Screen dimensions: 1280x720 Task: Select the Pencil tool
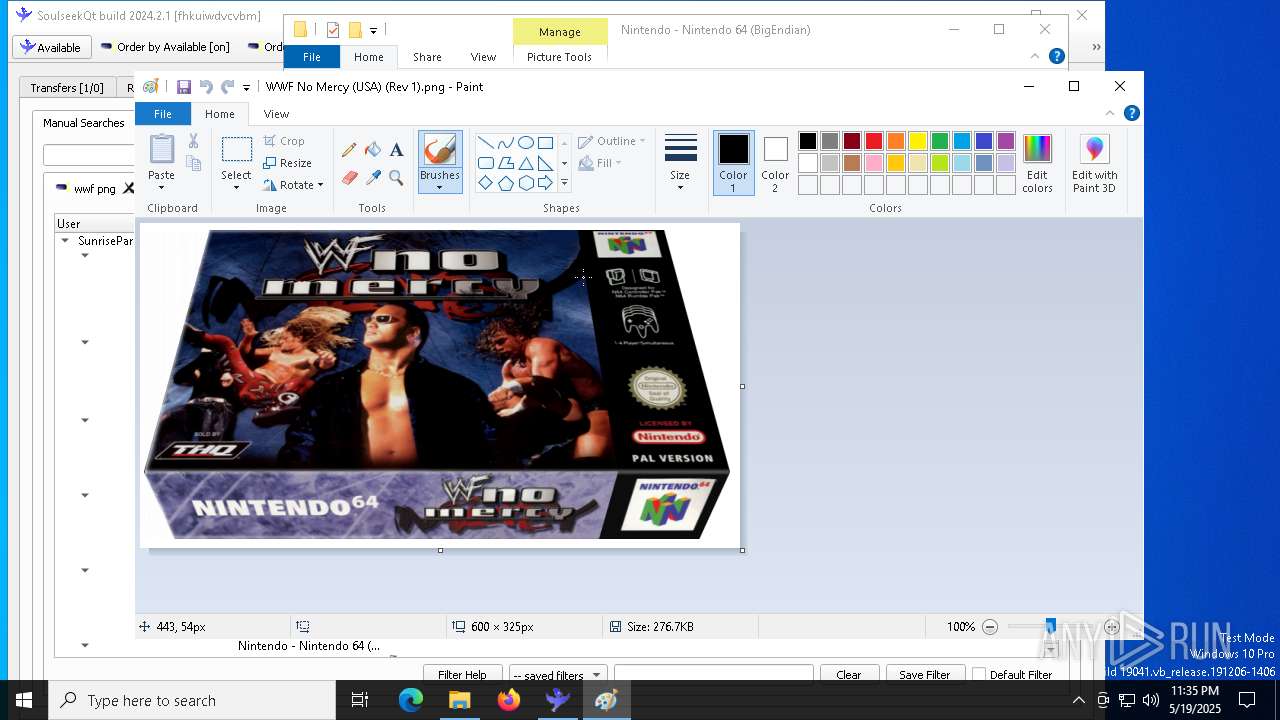coord(349,150)
